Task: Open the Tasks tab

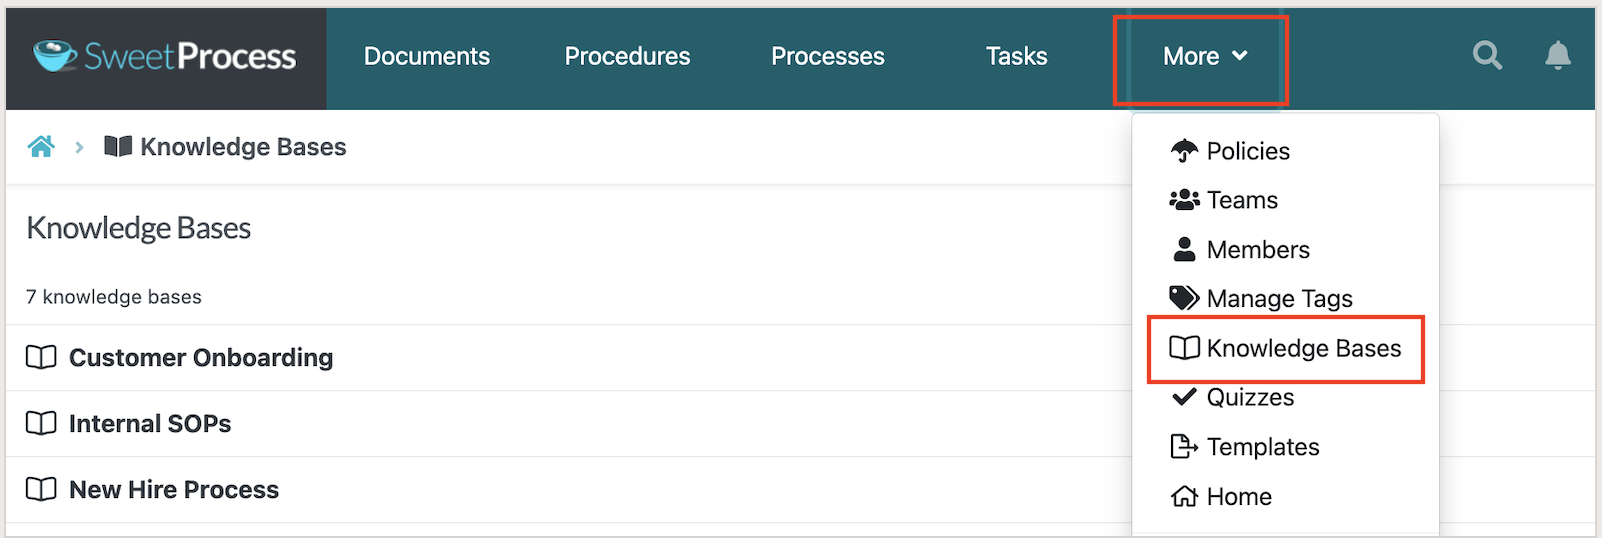Action: point(1017,56)
